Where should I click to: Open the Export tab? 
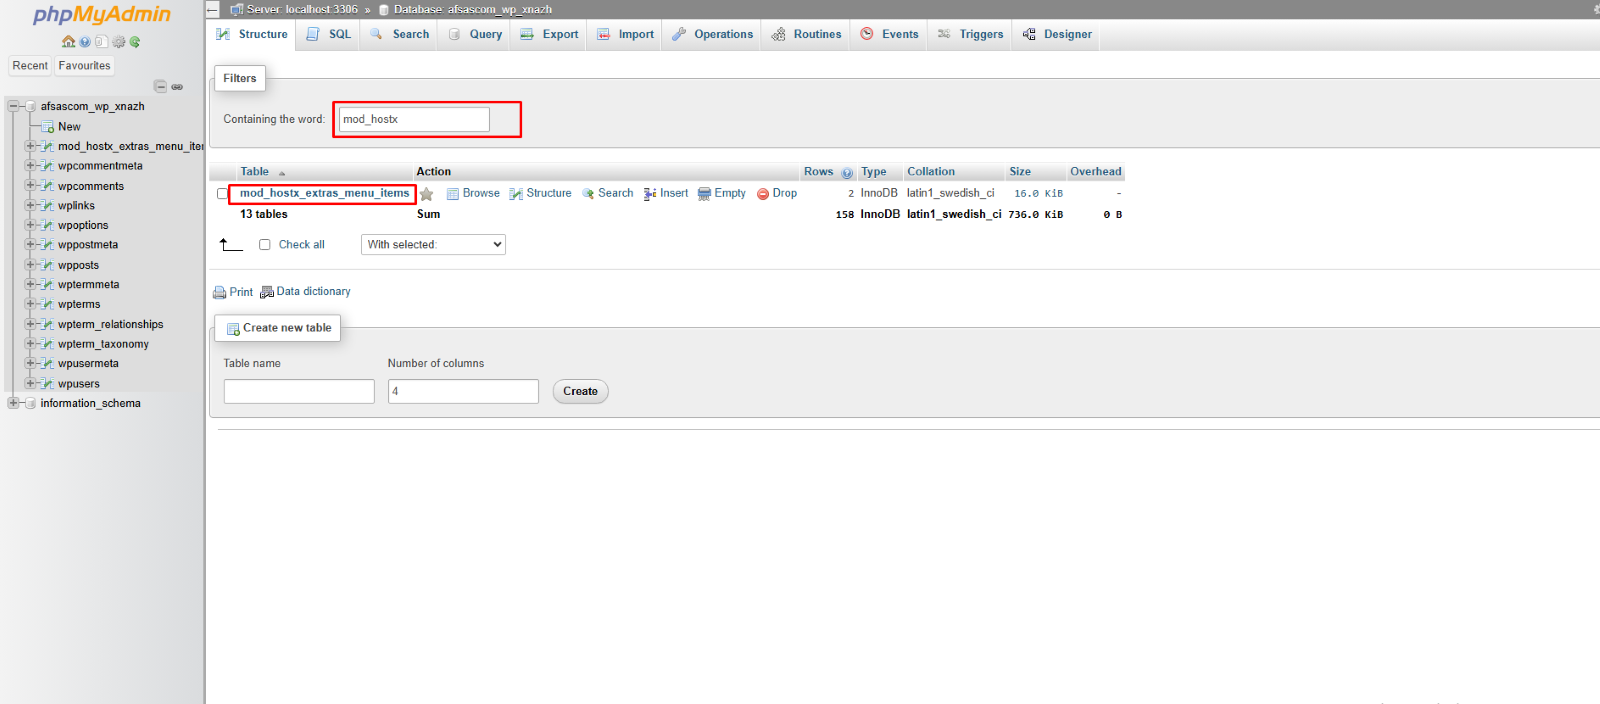point(550,34)
